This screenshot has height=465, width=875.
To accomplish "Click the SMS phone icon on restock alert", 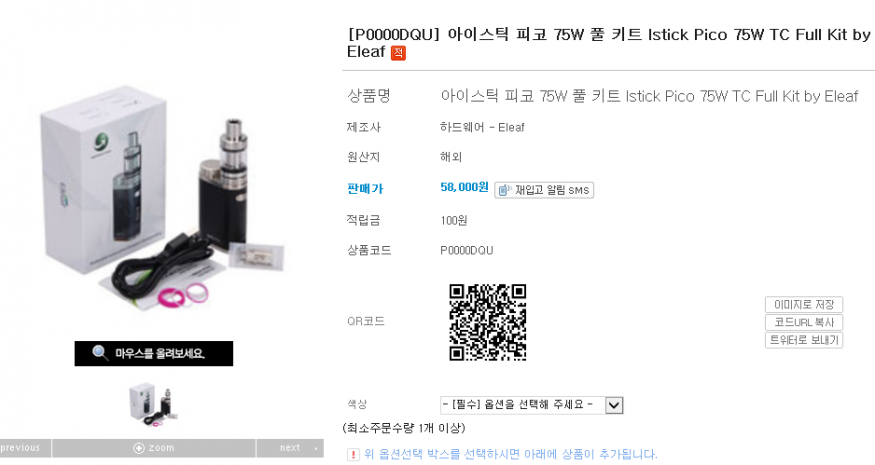I will 504,190.
